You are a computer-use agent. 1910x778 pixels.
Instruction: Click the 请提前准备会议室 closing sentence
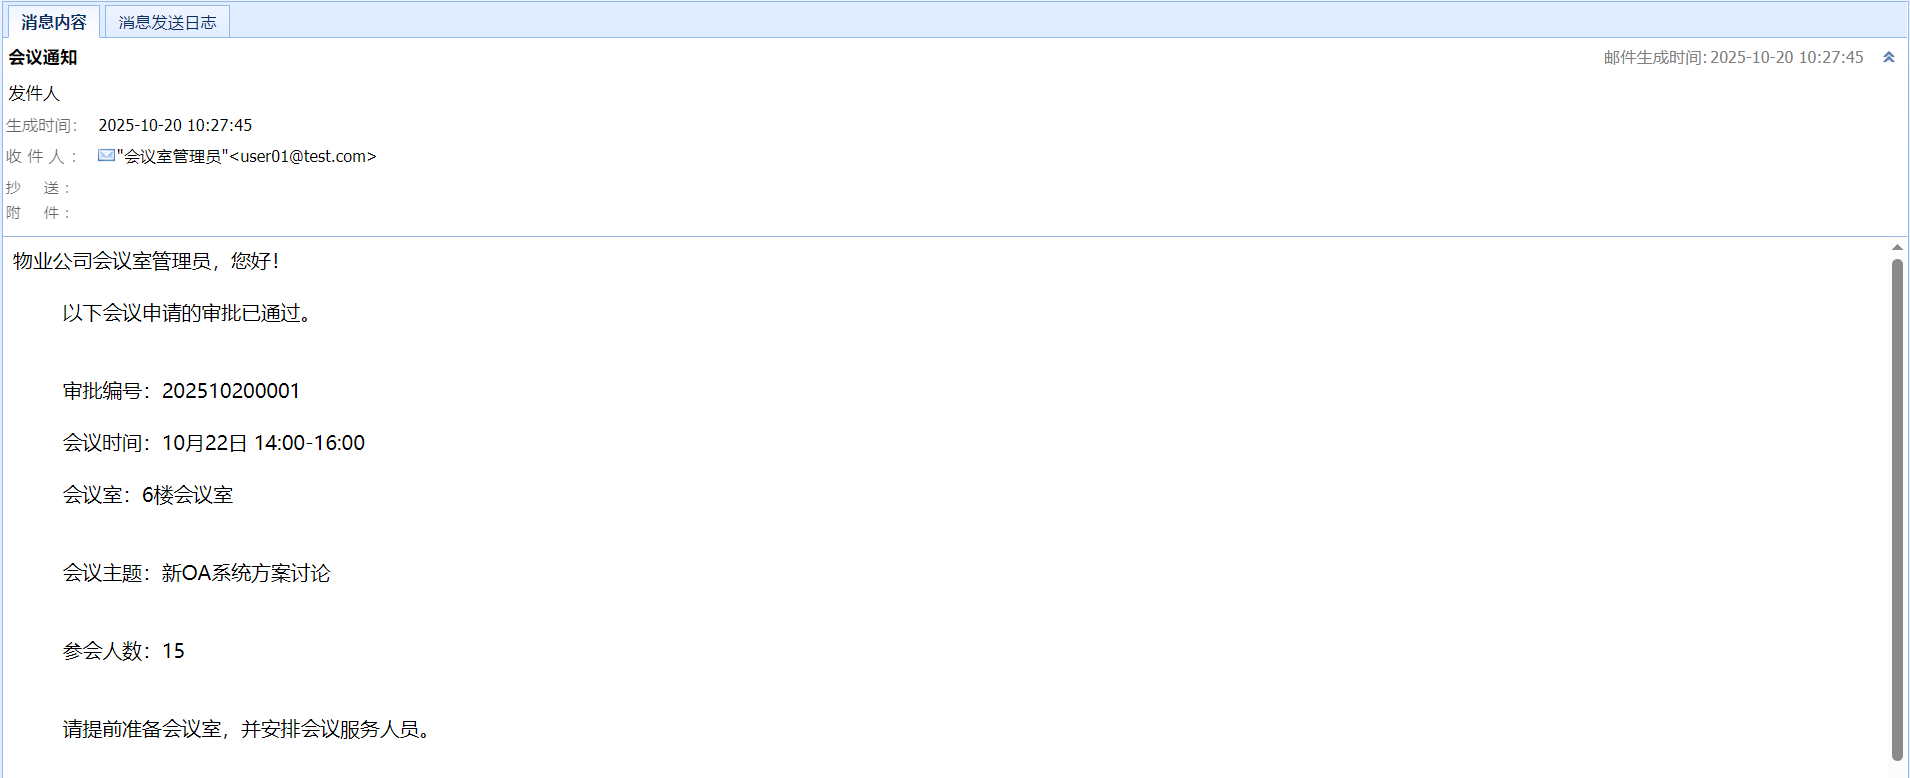(246, 729)
